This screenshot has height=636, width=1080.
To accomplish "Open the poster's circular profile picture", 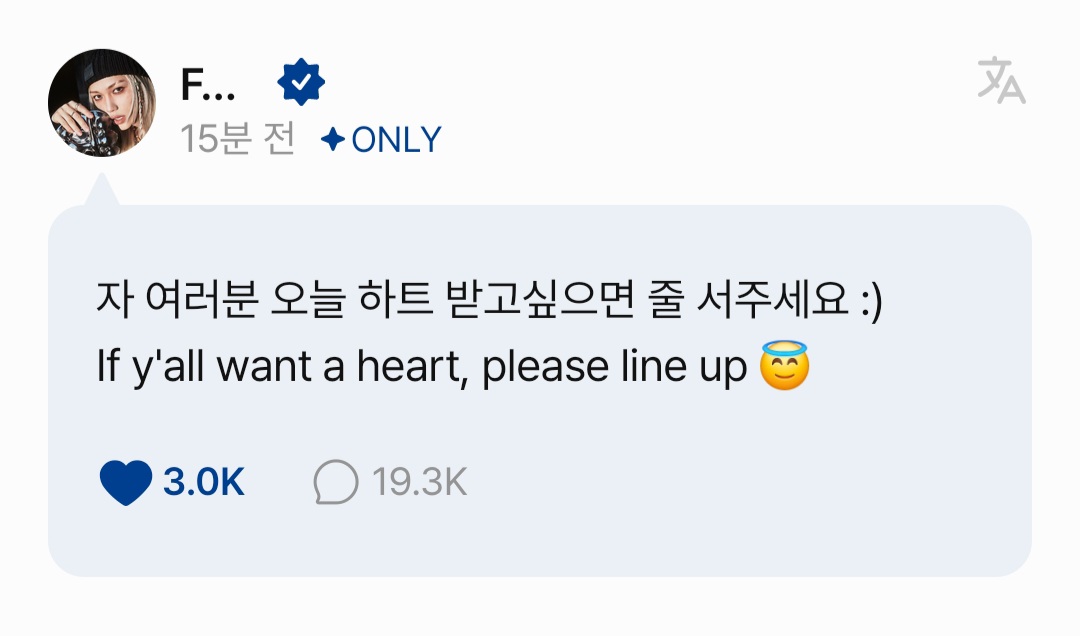I will pos(102,103).
